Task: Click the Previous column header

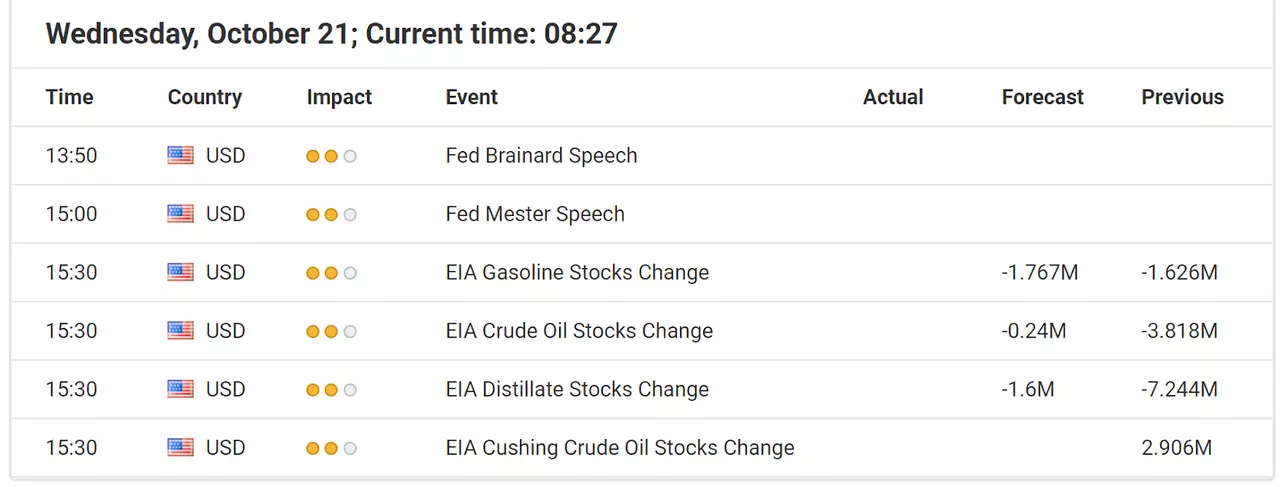Action: pyautogui.click(x=1183, y=97)
